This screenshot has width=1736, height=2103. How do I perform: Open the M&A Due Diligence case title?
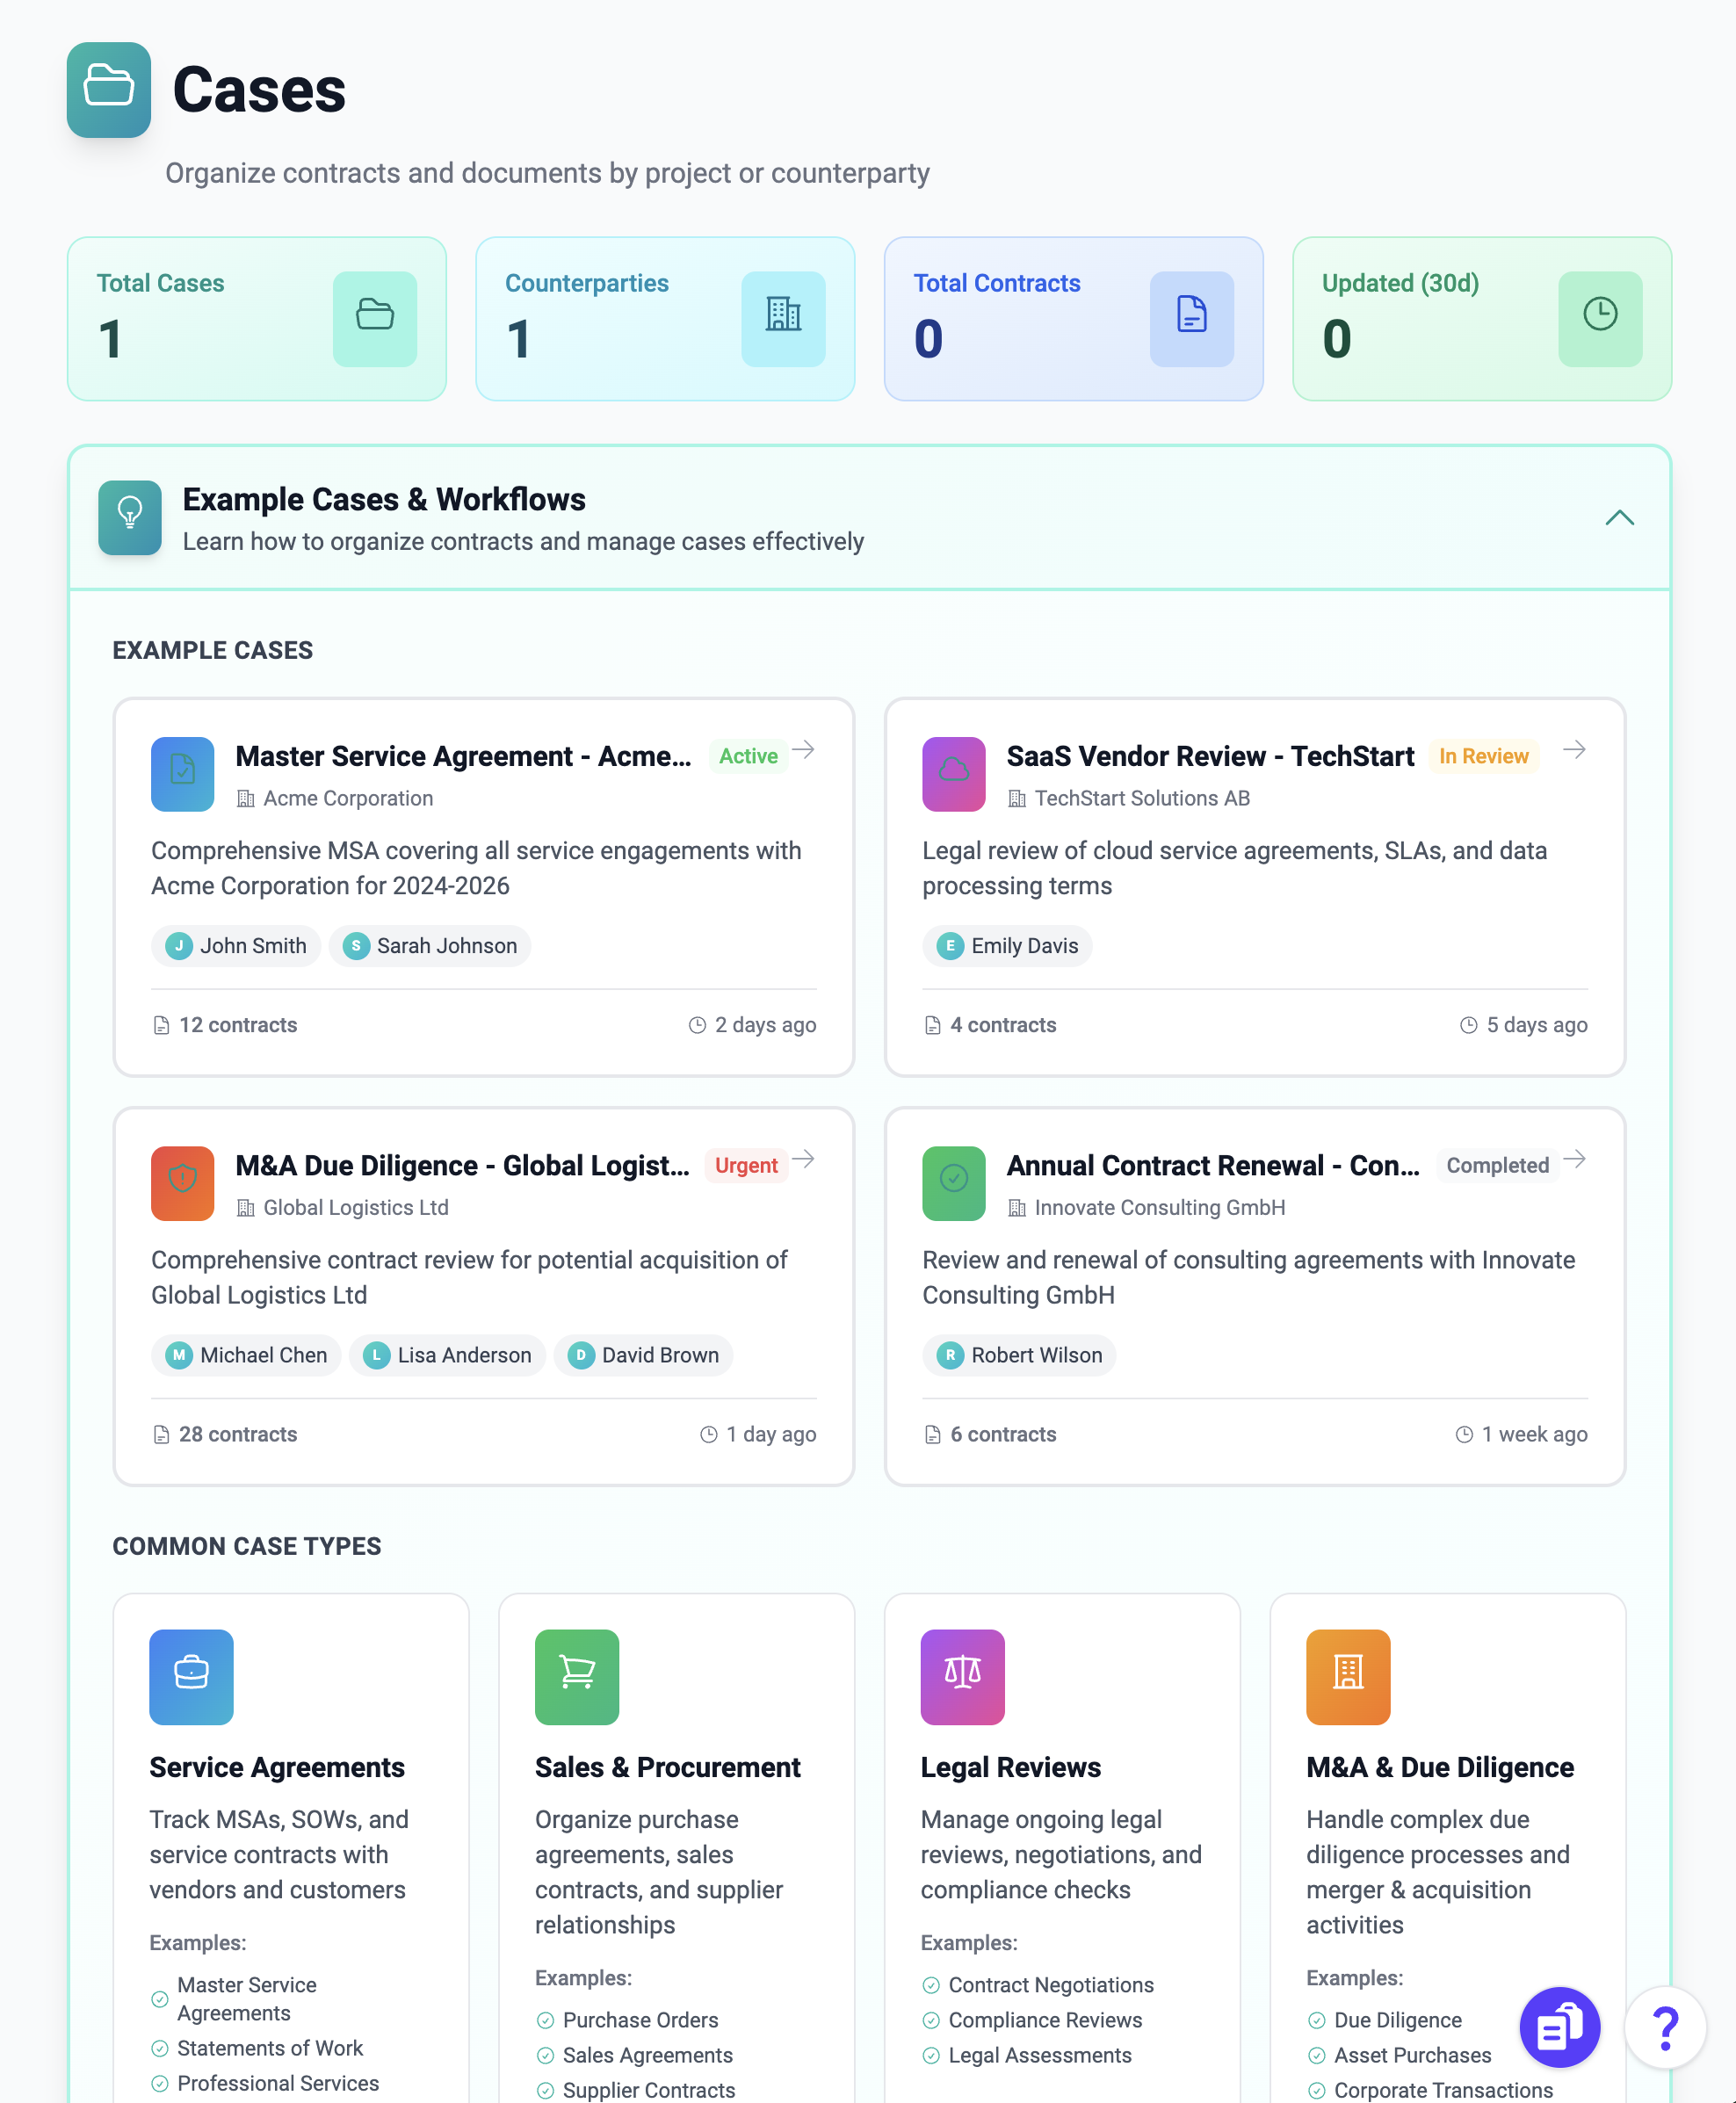(x=461, y=1165)
